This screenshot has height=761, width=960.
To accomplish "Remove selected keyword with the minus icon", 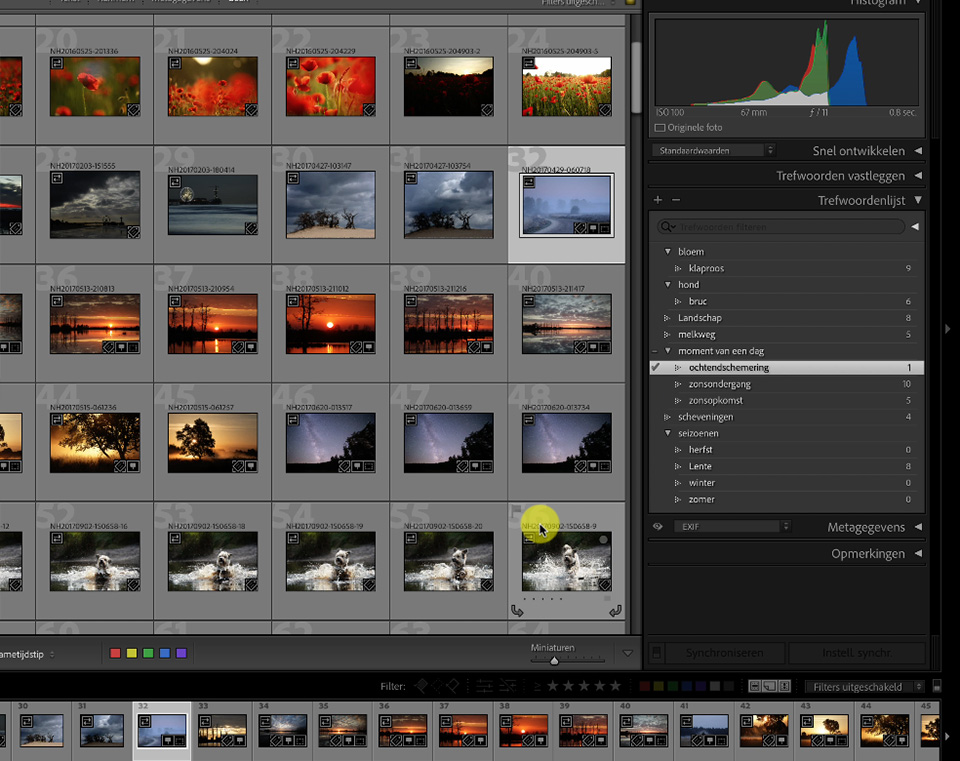I will click(676, 200).
